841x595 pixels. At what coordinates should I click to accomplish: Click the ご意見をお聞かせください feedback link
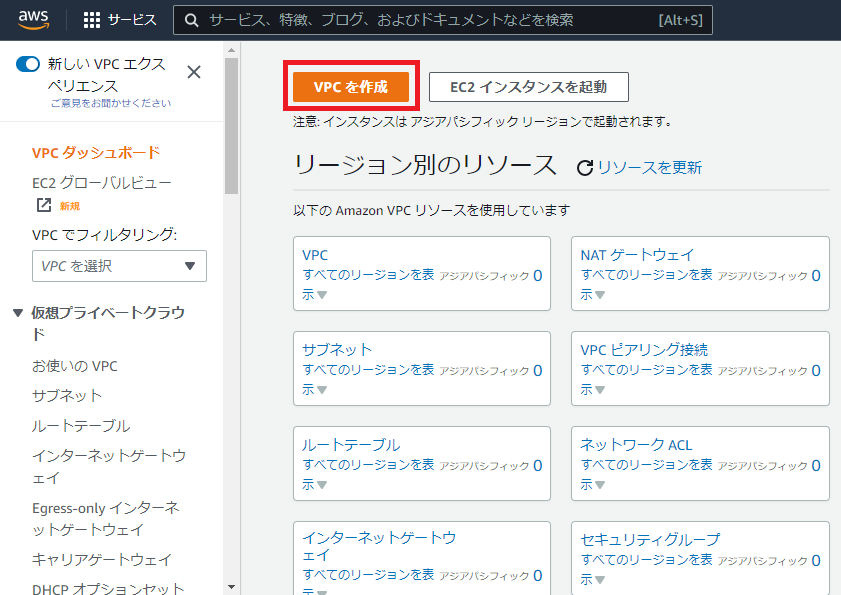pyautogui.click(x=110, y=103)
